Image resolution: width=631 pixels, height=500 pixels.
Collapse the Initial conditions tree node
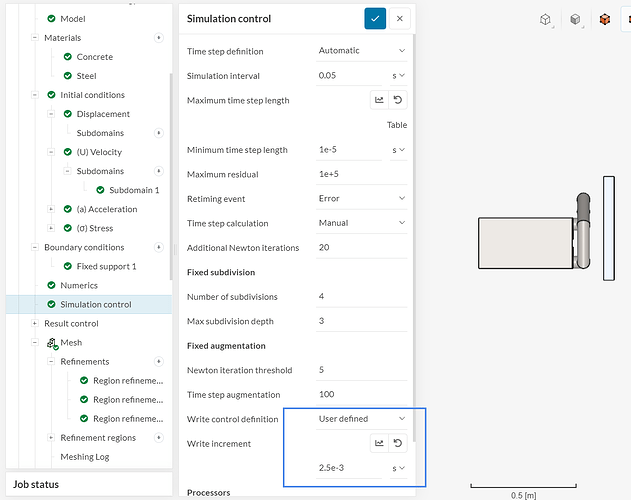click(x=36, y=95)
